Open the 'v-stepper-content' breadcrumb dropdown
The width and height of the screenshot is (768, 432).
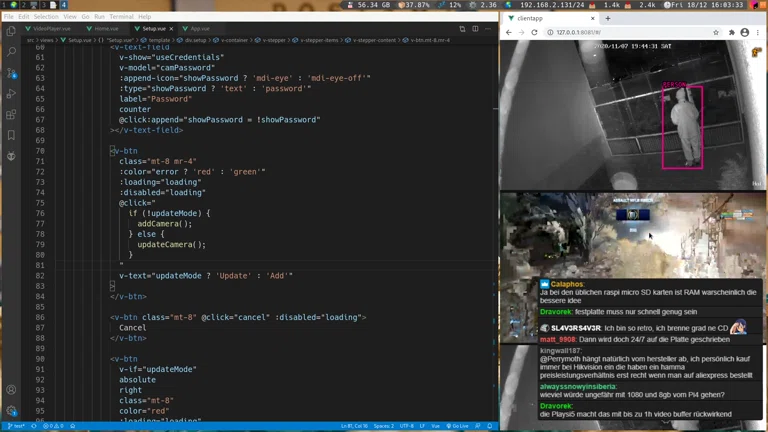[x=371, y=40]
